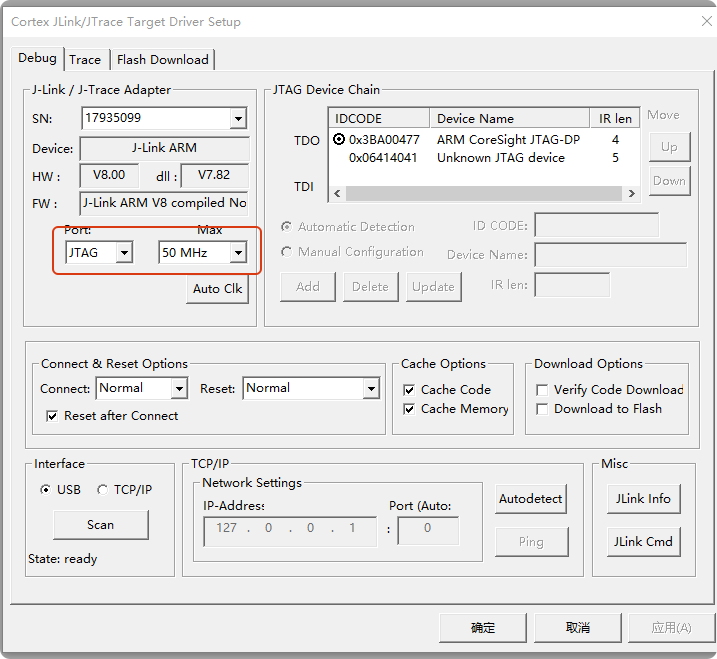Viewport: 717px width, 659px height.
Task: Click the HW version V8.00 field
Action: (x=109, y=176)
